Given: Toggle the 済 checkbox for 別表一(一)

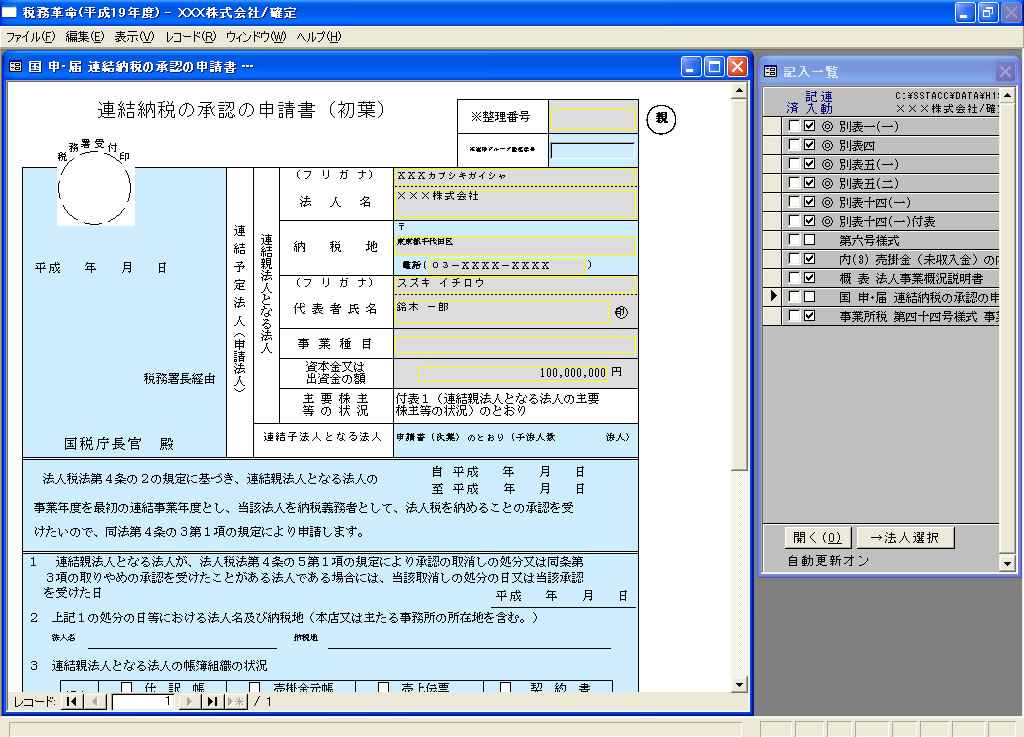Looking at the screenshot, I should tap(794, 126).
